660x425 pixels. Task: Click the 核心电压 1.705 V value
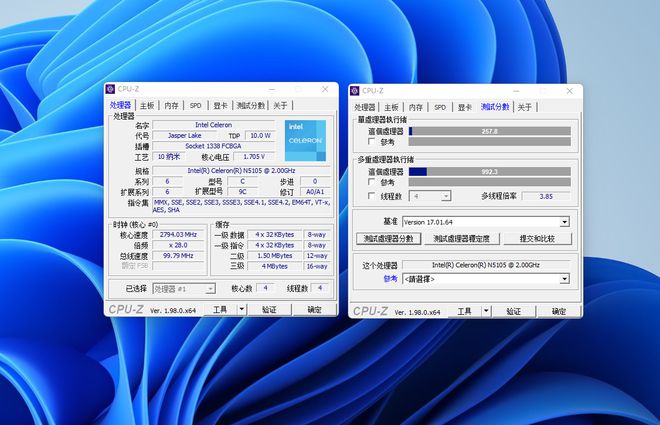pos(254,157)
